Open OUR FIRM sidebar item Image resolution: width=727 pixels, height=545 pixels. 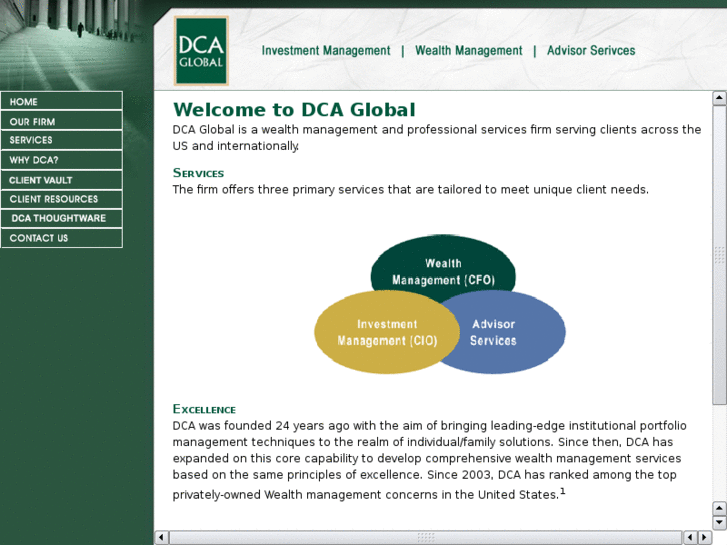(62, 121)
